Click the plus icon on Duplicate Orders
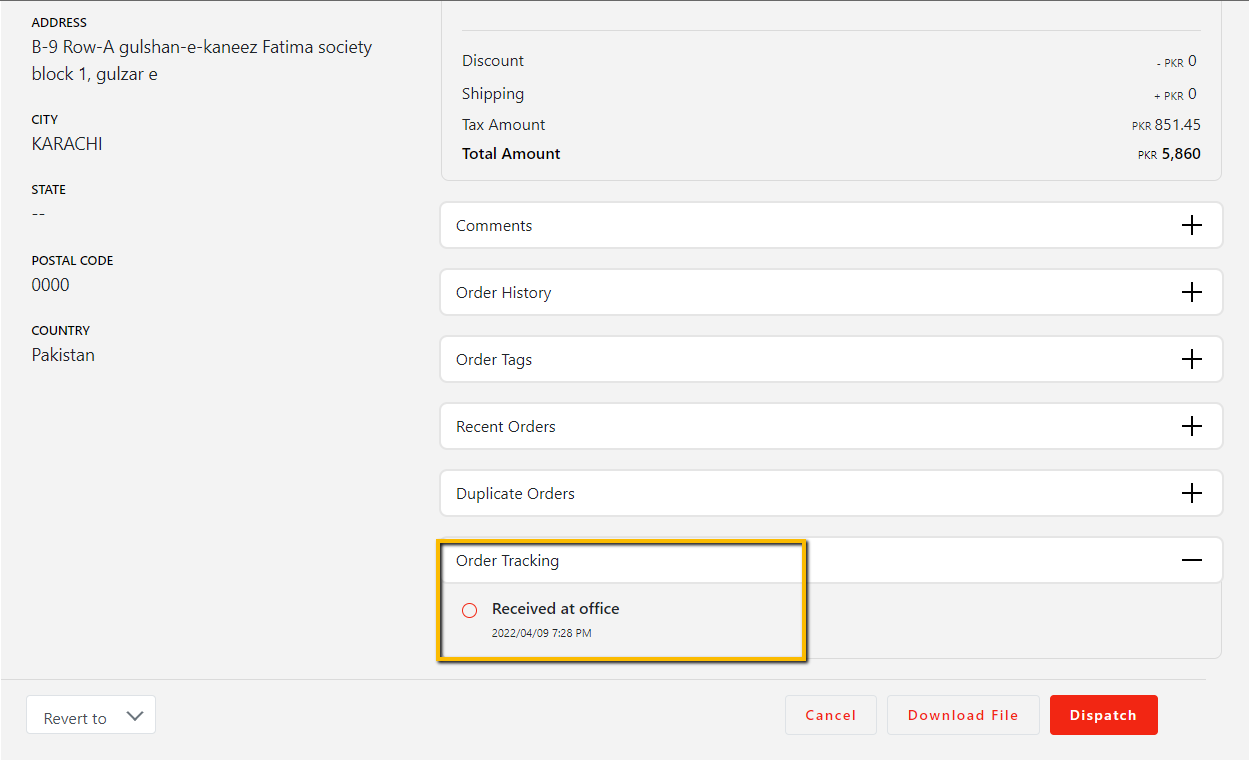The width and height of the screenshot is (1249, 760). pos(1191,494)
